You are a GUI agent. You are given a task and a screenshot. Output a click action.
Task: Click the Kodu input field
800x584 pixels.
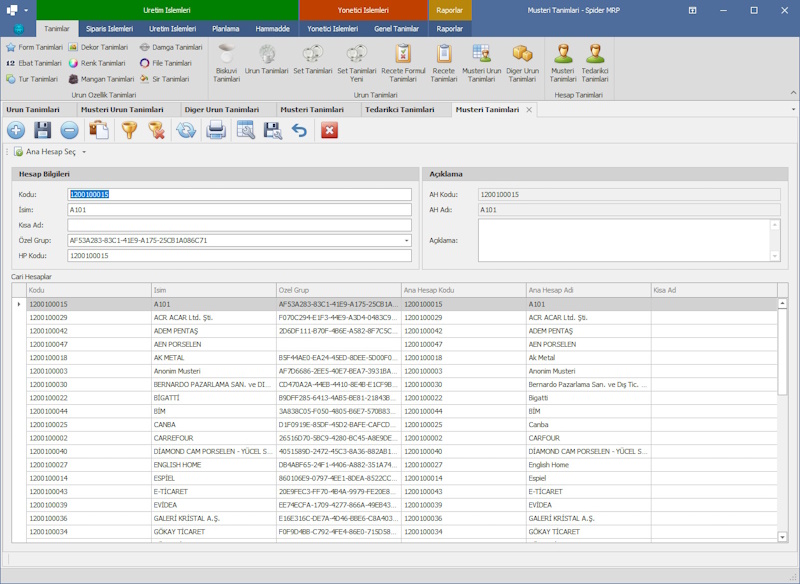(x=239, y=194)
